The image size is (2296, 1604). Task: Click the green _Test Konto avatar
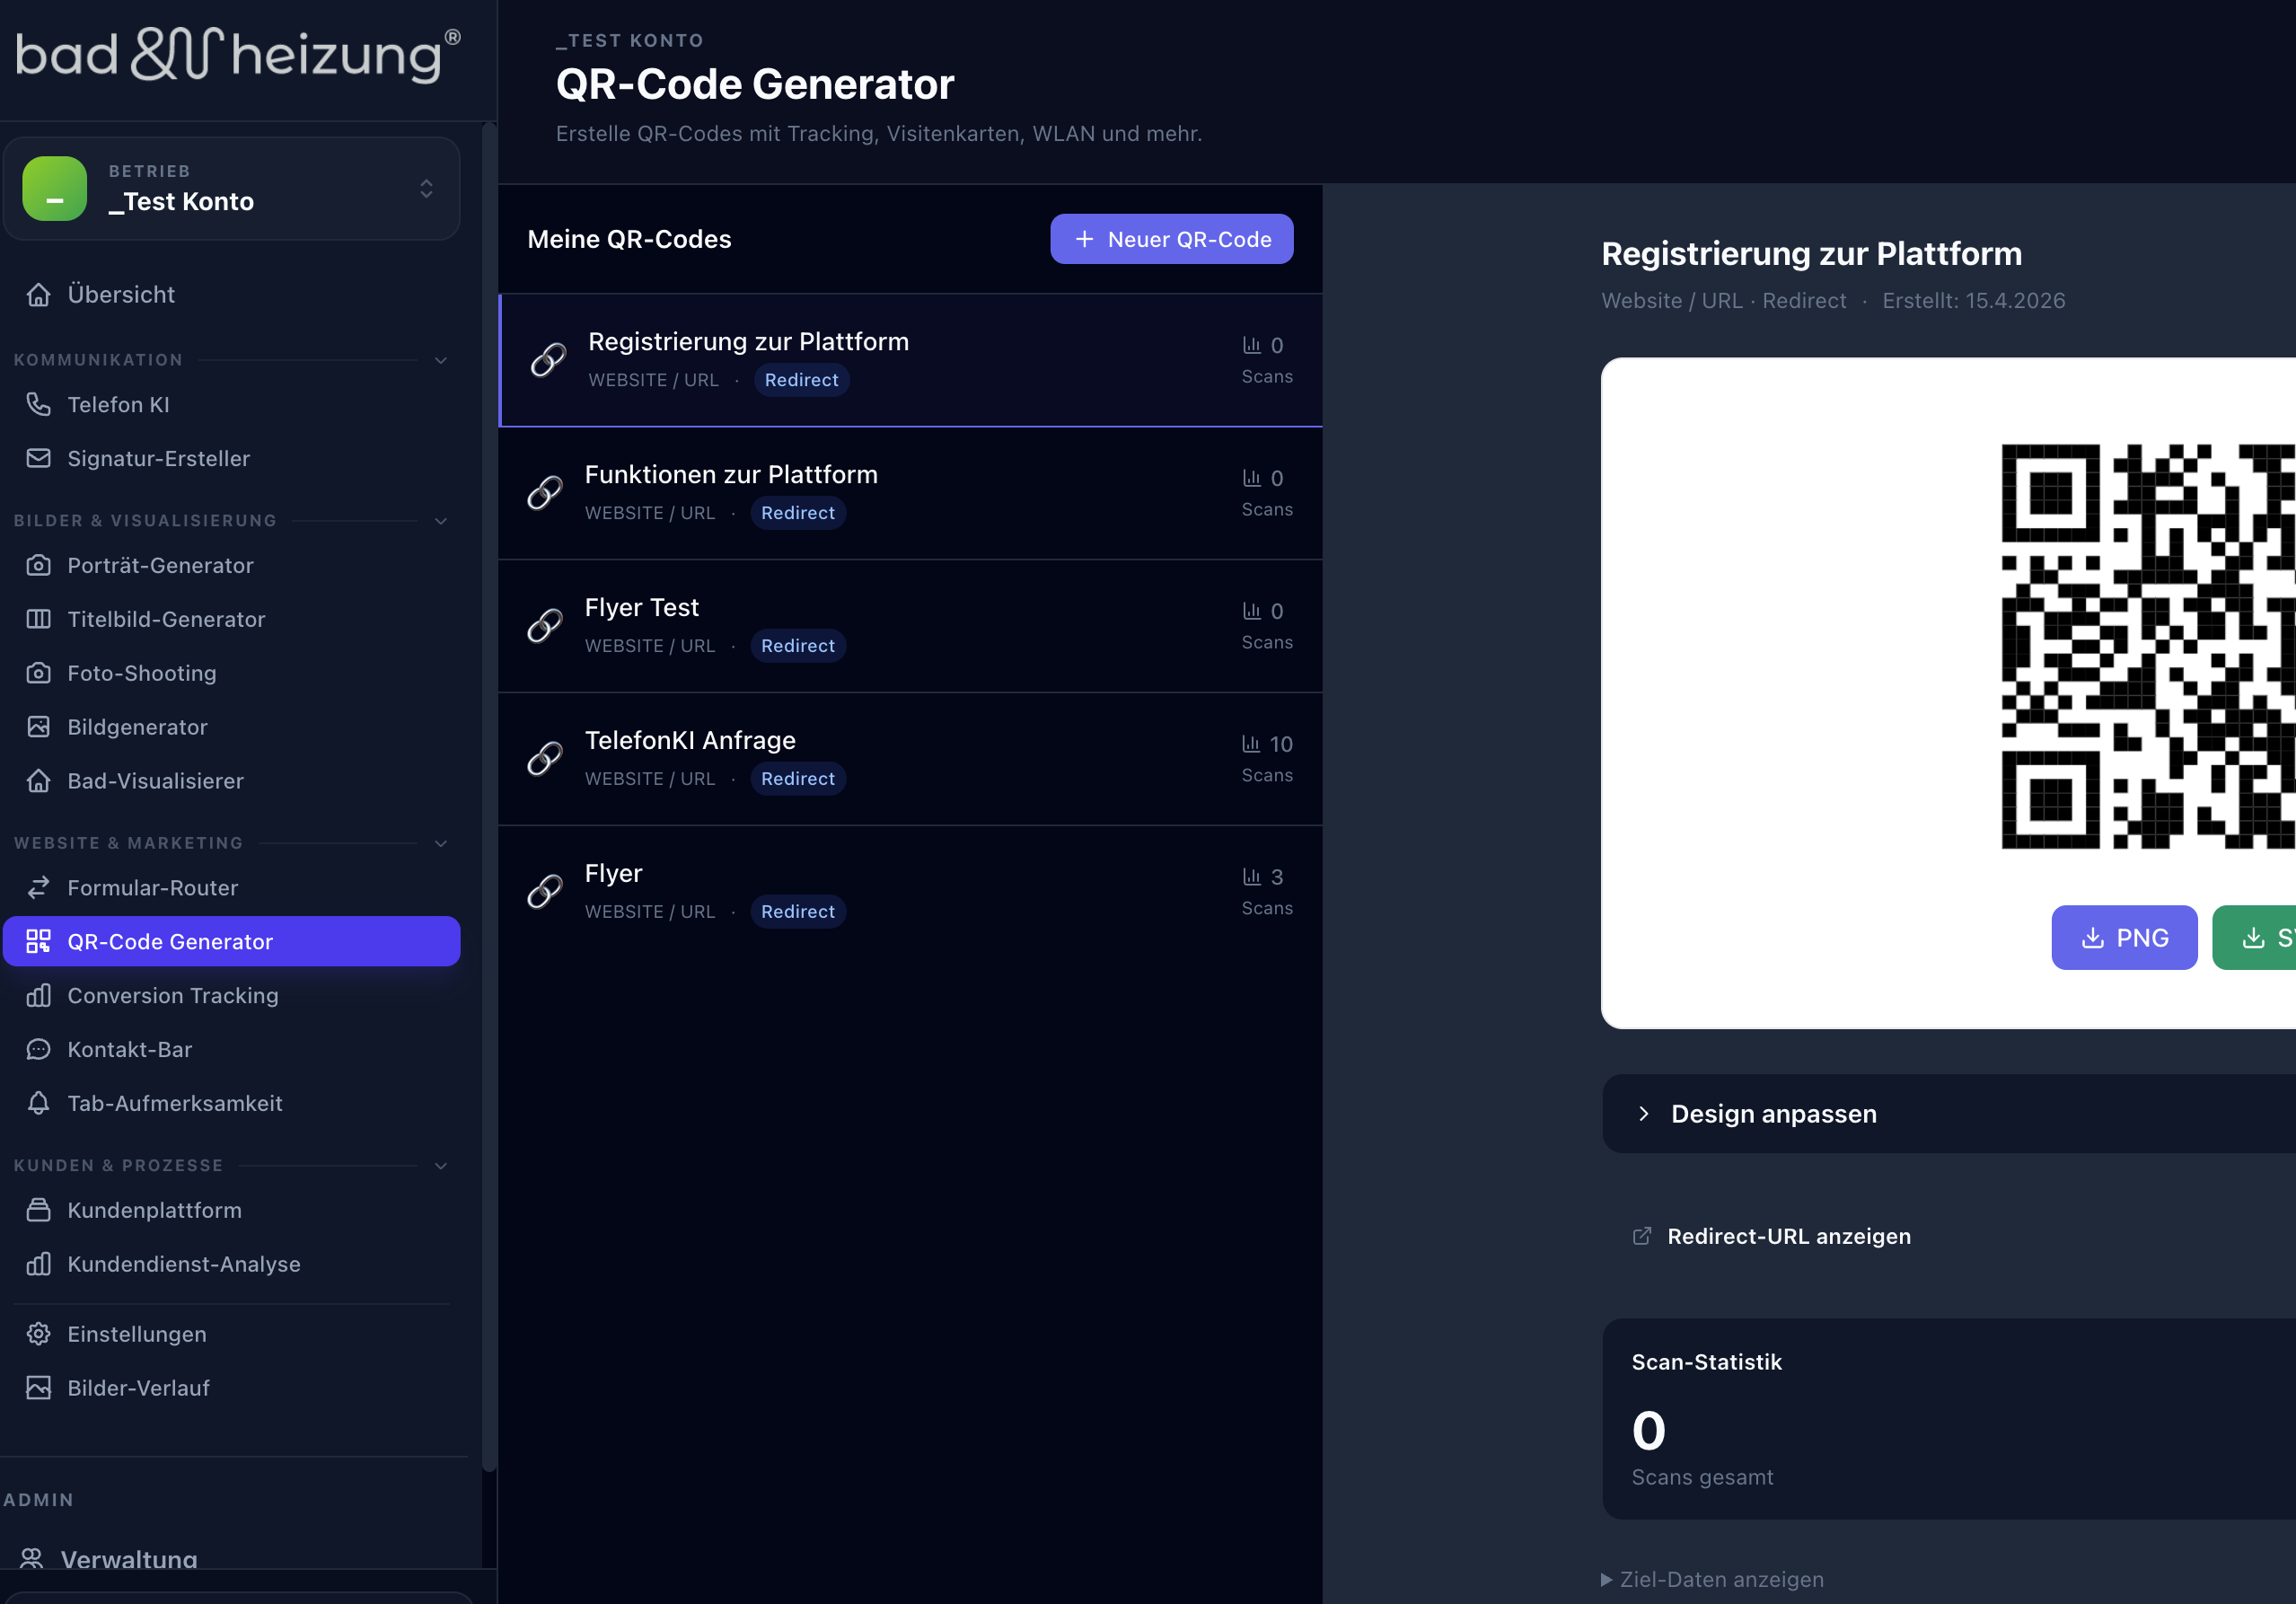55,188
